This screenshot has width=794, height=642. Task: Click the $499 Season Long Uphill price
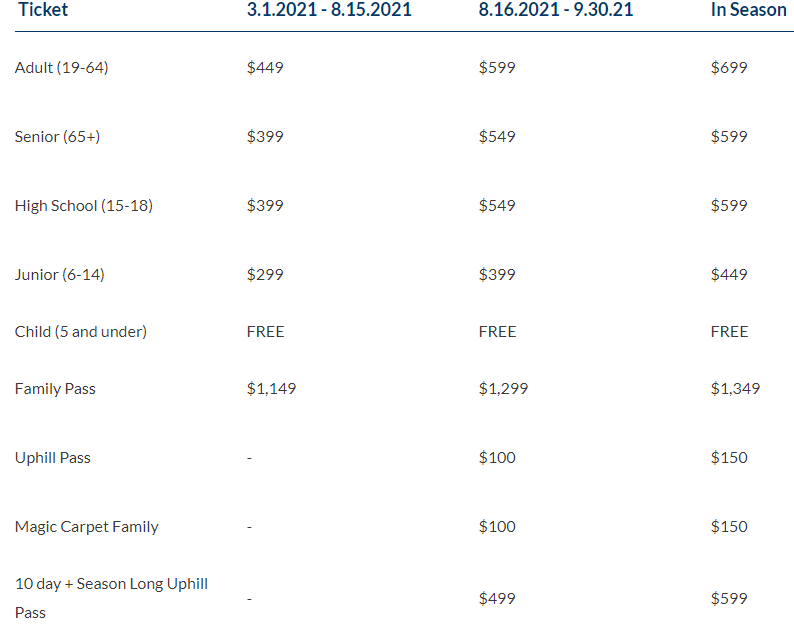(497, 598)
